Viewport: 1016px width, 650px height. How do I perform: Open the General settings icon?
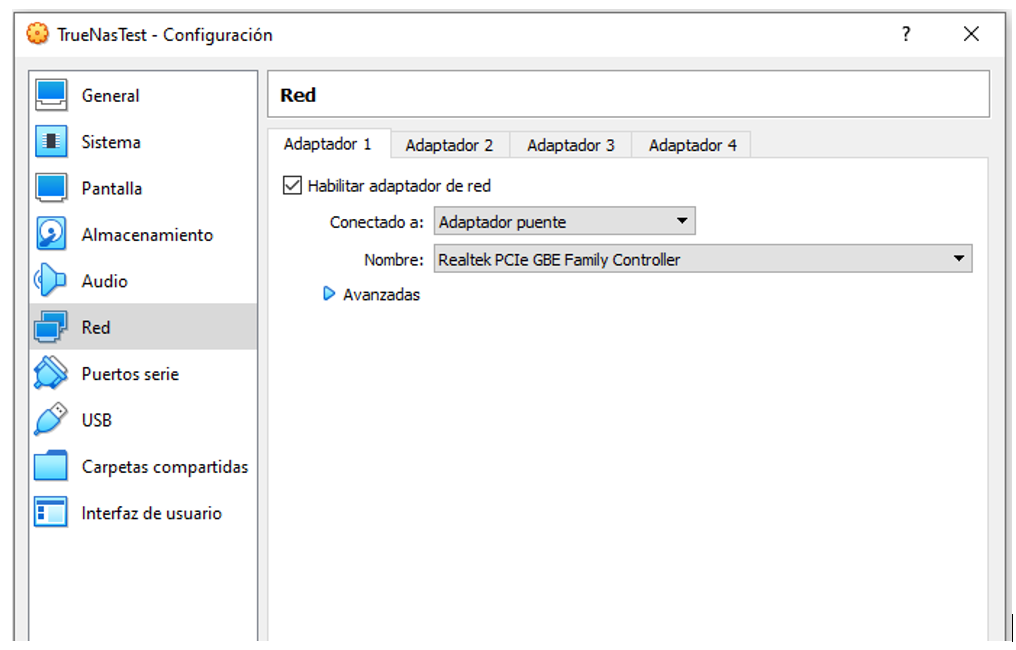point(51,95)
